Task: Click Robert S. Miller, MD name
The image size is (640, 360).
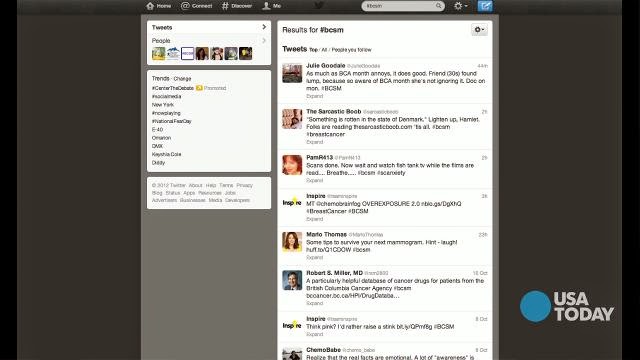Action: tap(334, 273)
